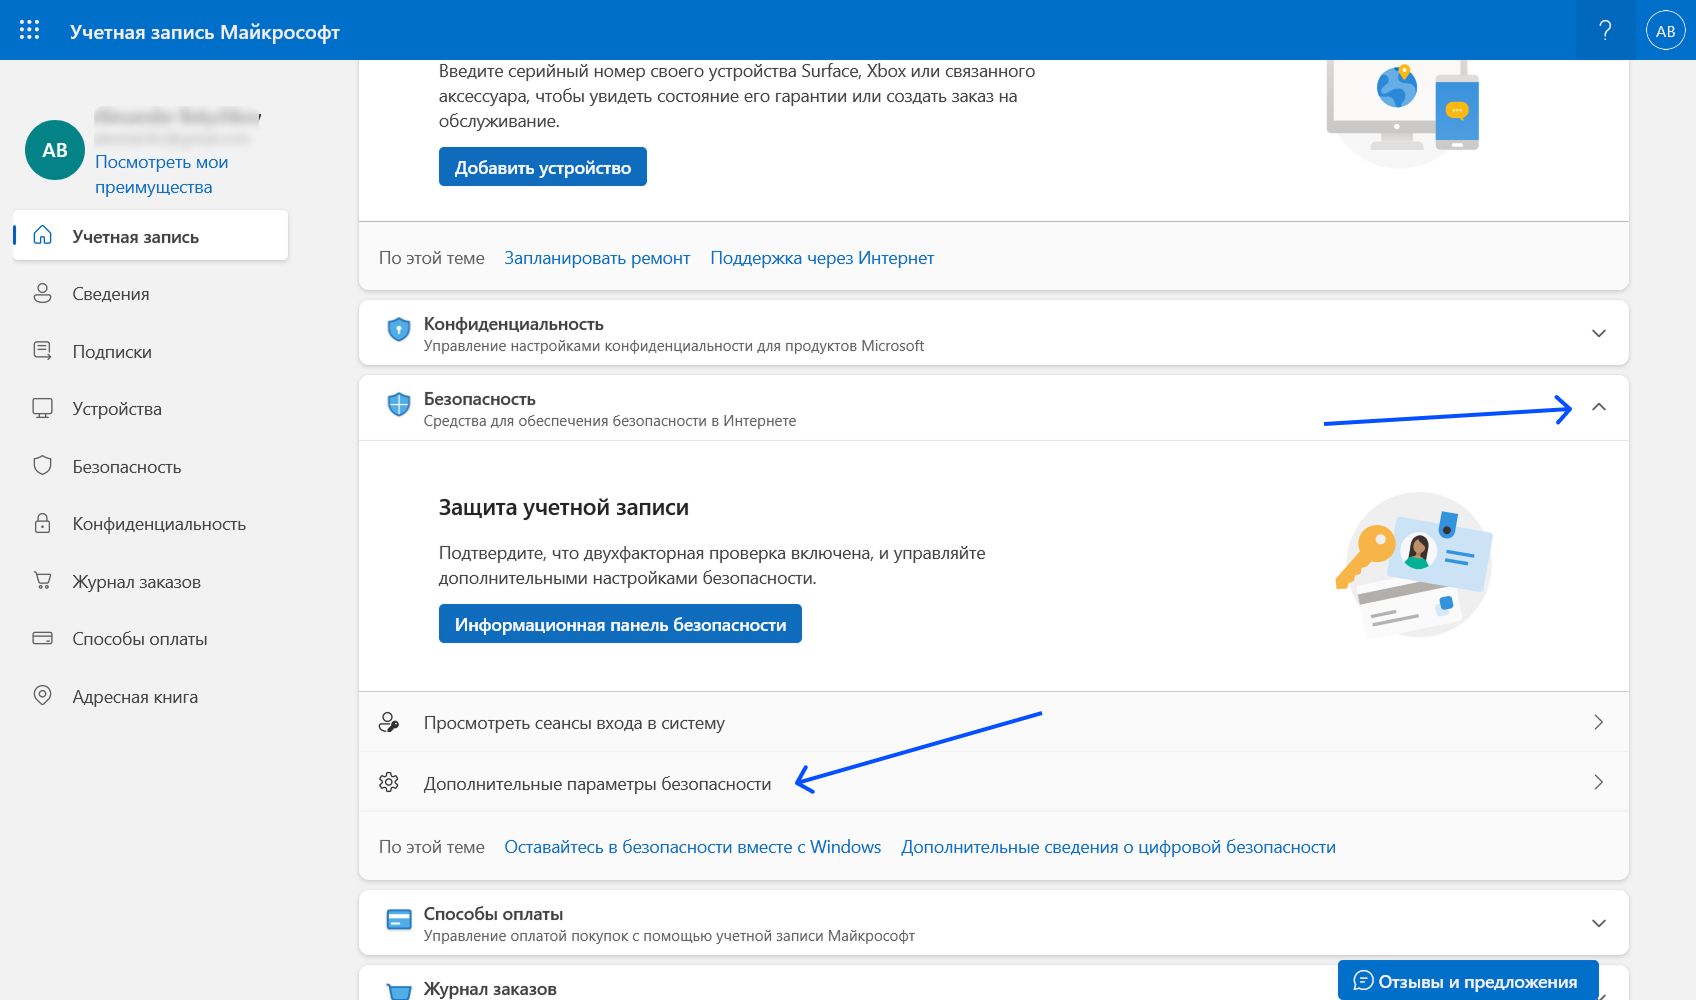Expand the Способы оплаты section chevron
The height and width of the screenshot is (1000, 1696).
1599,923
